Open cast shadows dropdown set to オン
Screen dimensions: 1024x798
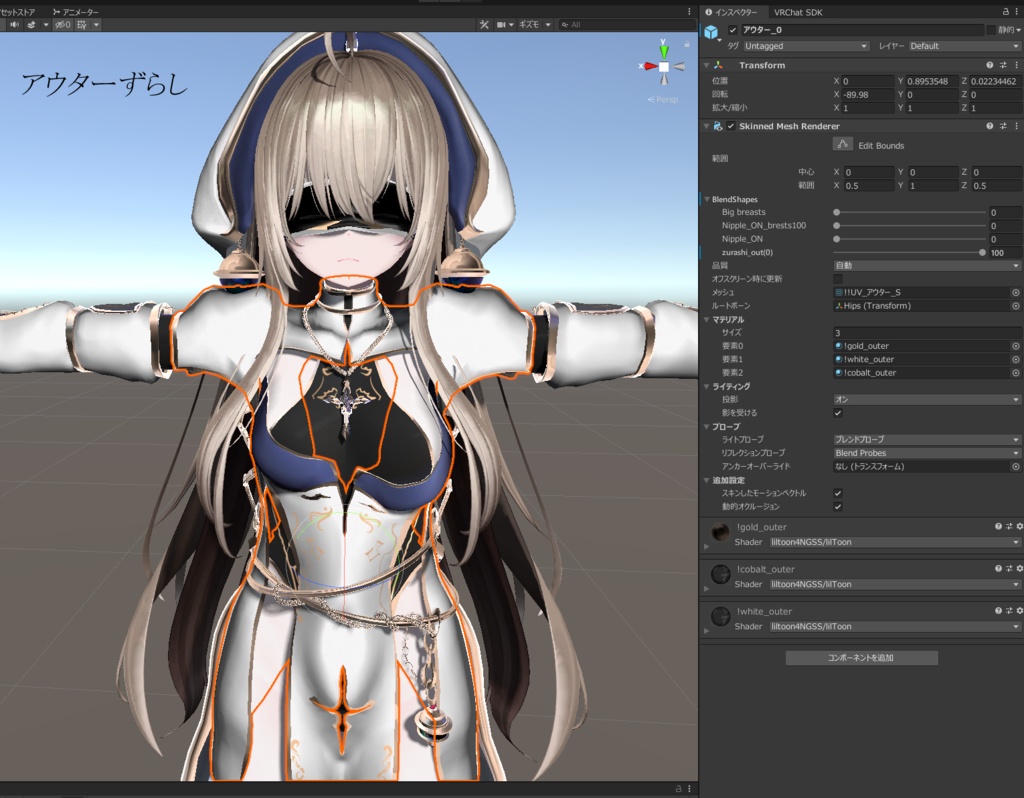(x=927, y=400)
